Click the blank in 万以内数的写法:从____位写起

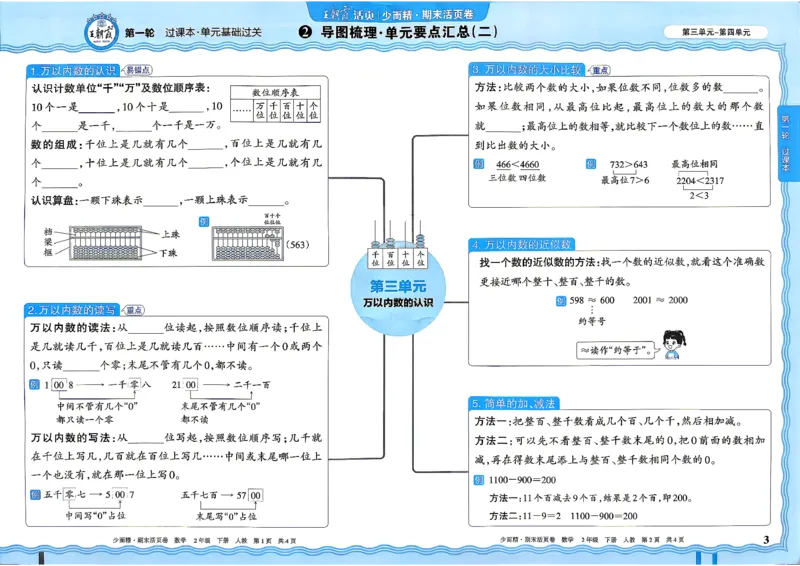(145, 438)
